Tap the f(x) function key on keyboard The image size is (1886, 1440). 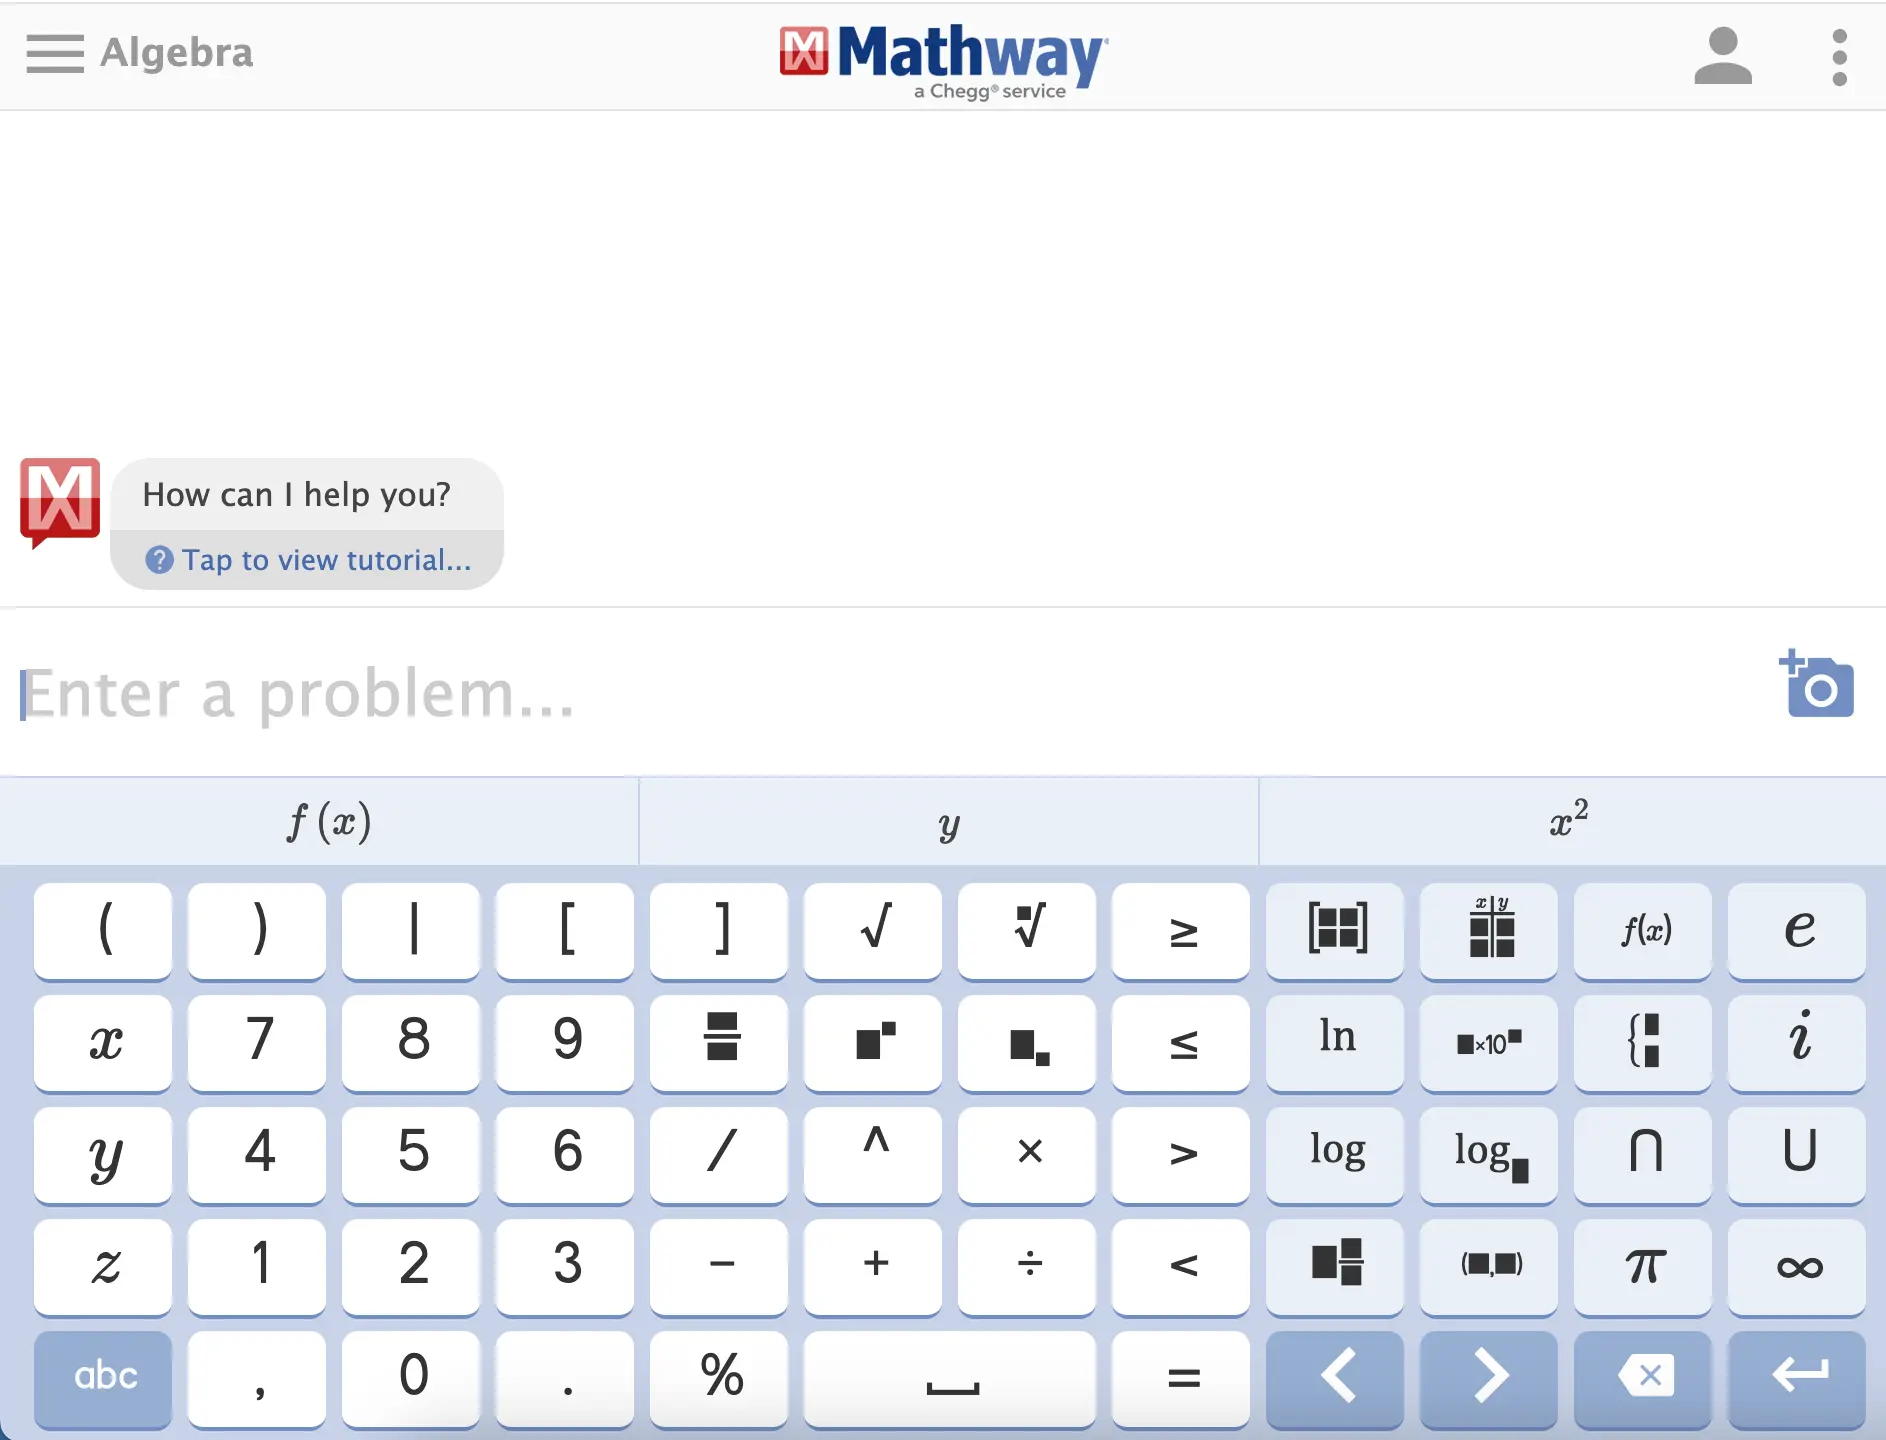tap(1645, 930)
